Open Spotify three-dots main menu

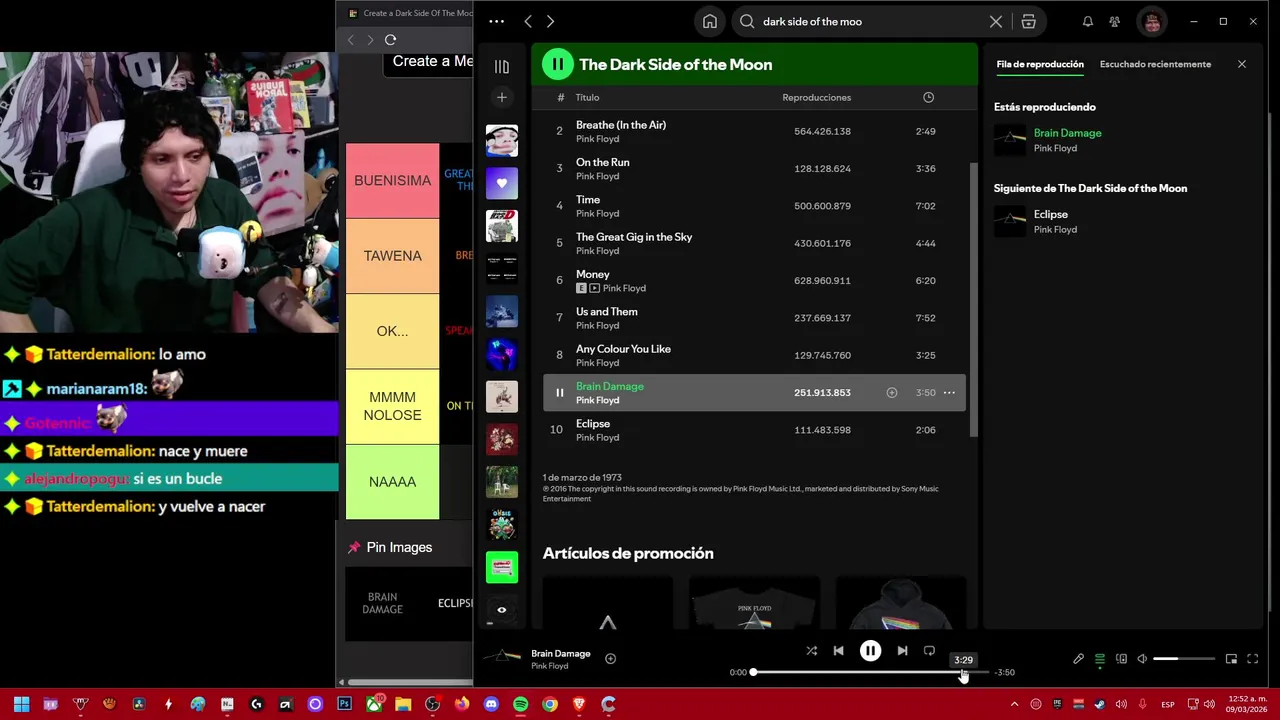497,21
